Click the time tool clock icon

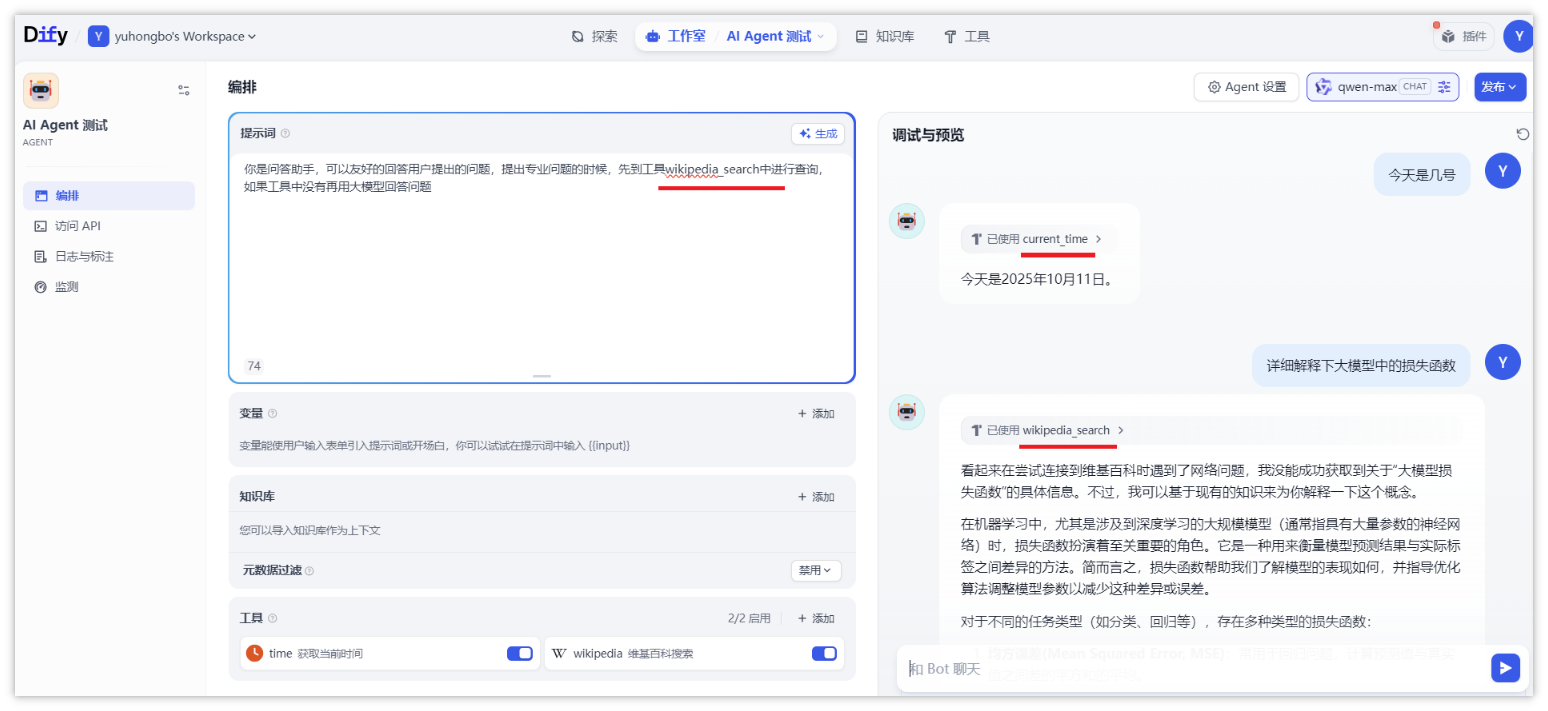(255, 653)
